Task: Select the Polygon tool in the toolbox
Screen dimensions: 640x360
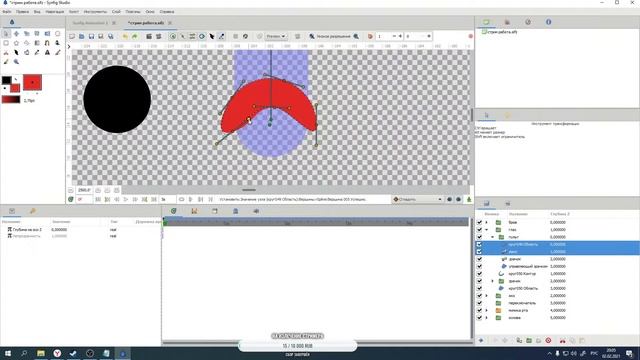Action: click(27, 43)
